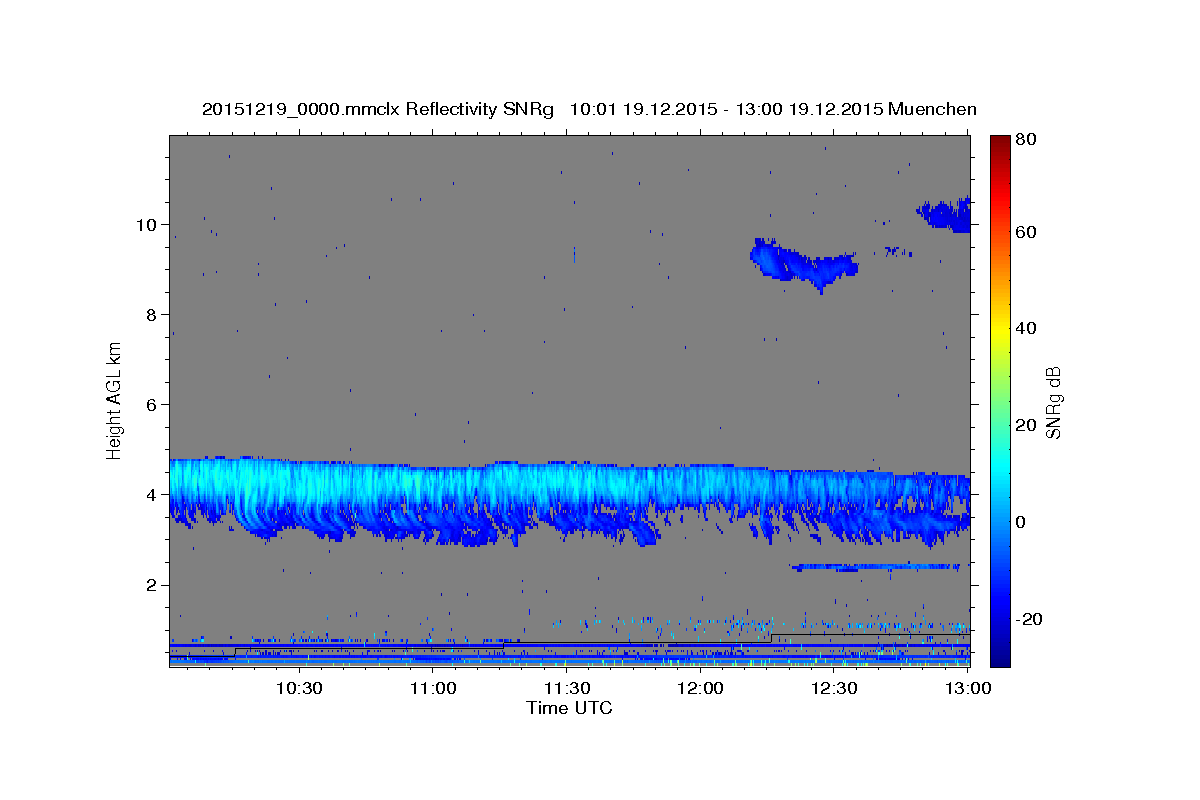1200x800 pixels.
Task: Click the thin cloud streak at 2.4 km
Action: [875, 567]
